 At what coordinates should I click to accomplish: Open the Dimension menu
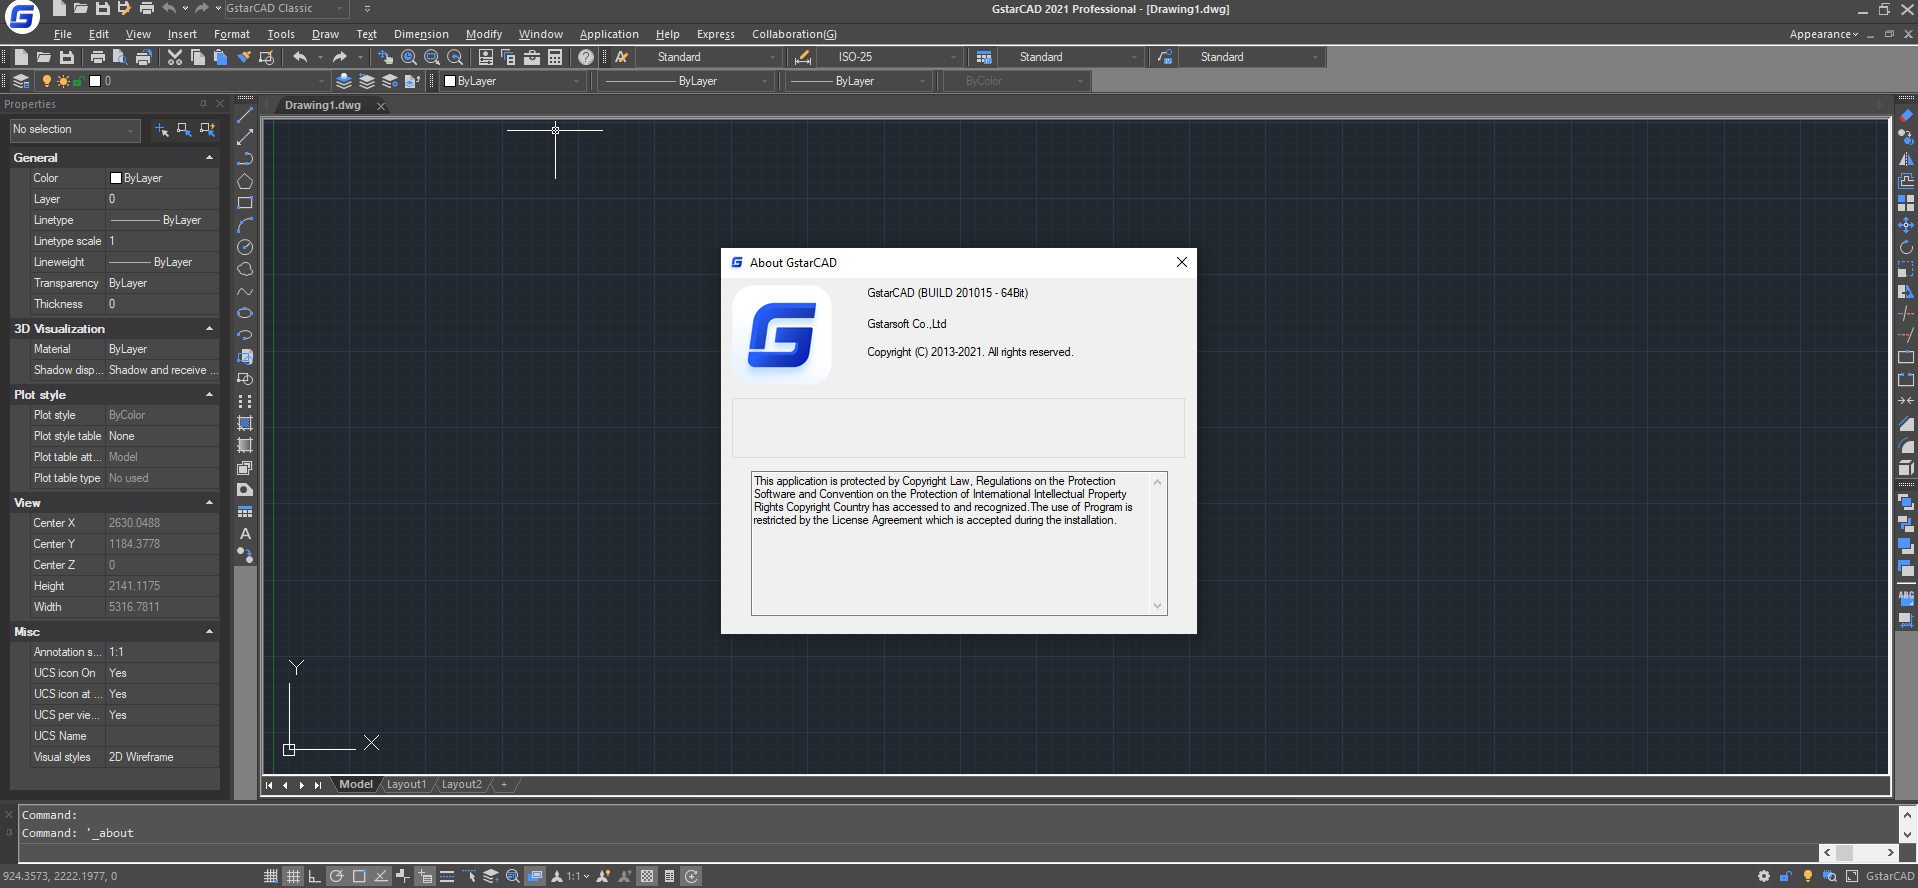(x=421, y=34)
